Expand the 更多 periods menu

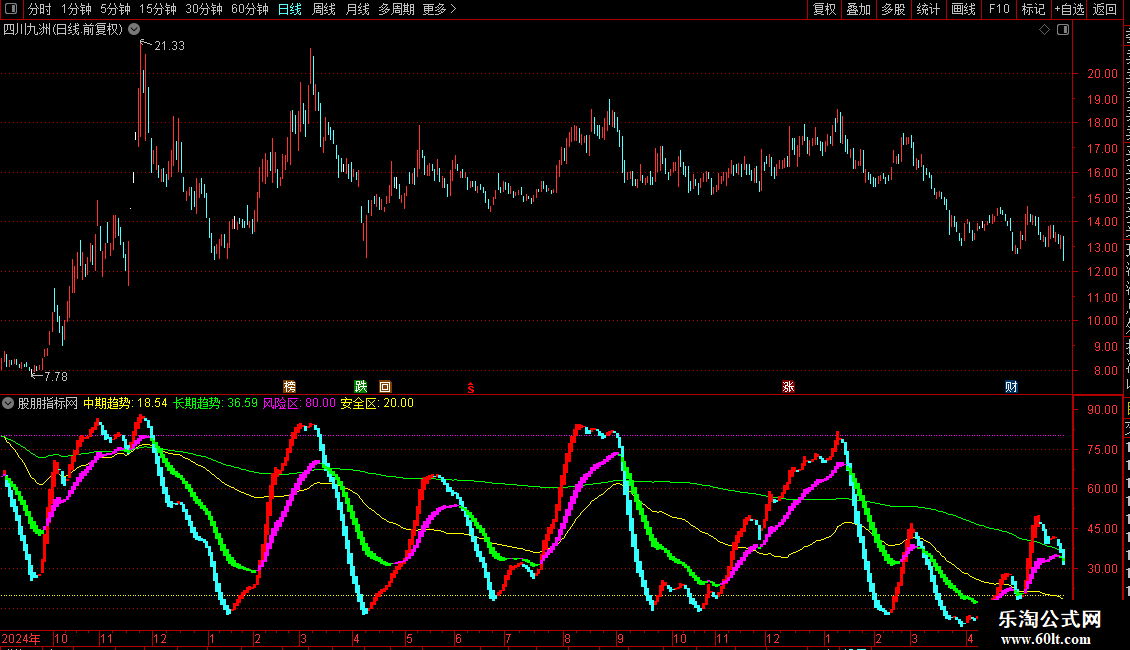click(439, 9)
